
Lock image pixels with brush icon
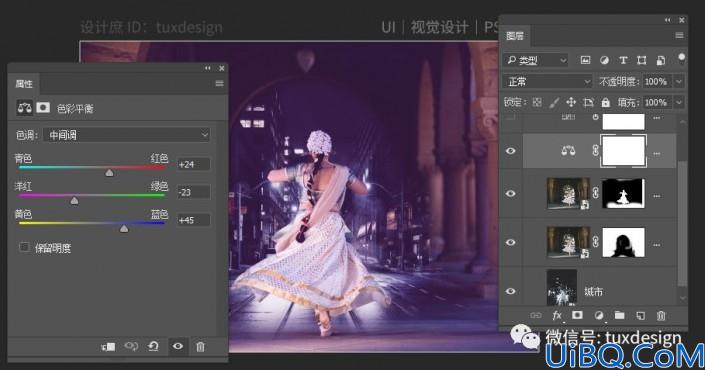click(x=554, y=103)
